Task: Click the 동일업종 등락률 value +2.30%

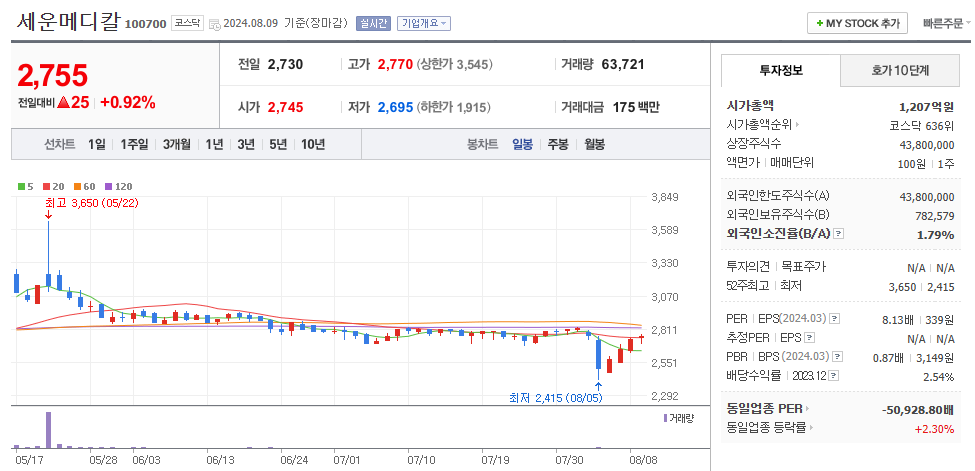Action: 934,429
